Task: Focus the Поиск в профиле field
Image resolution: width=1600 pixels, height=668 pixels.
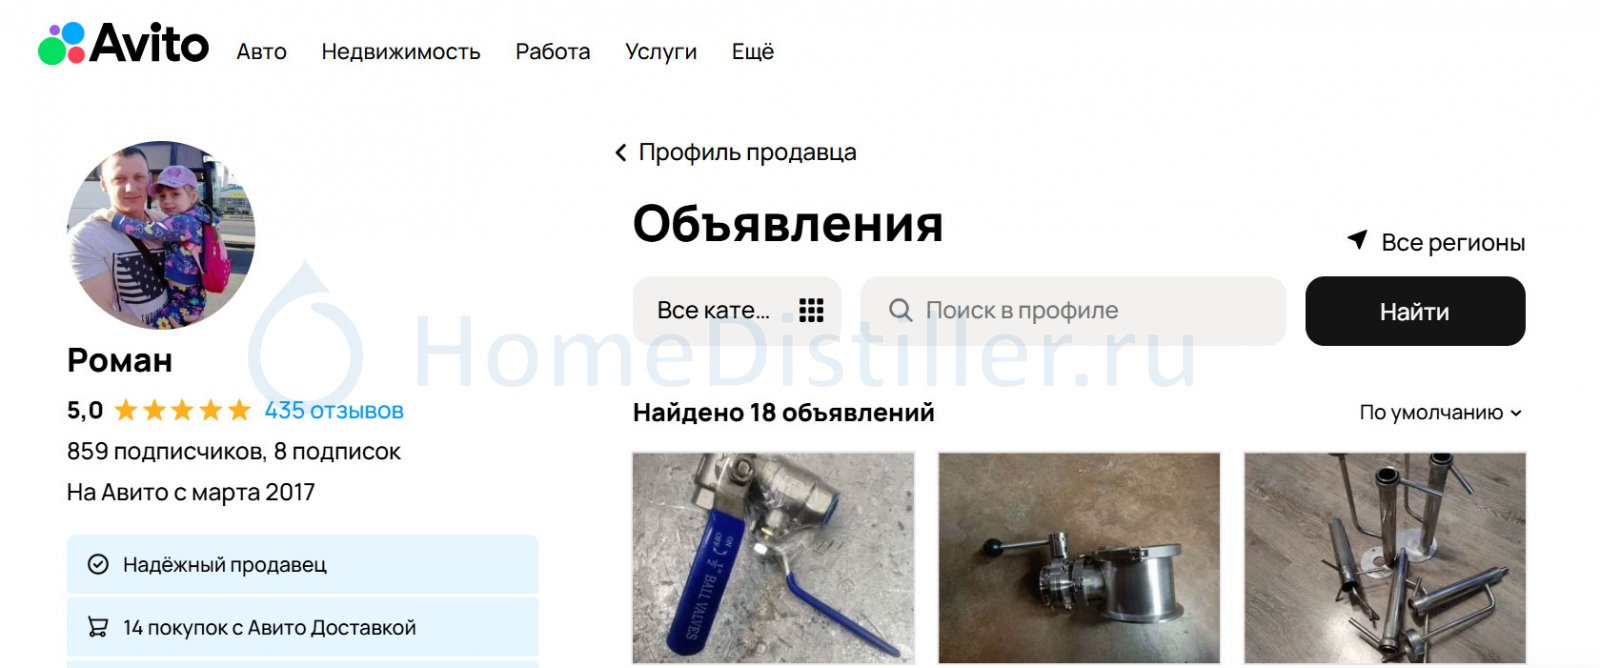Action: click(x=1073, y=311)
